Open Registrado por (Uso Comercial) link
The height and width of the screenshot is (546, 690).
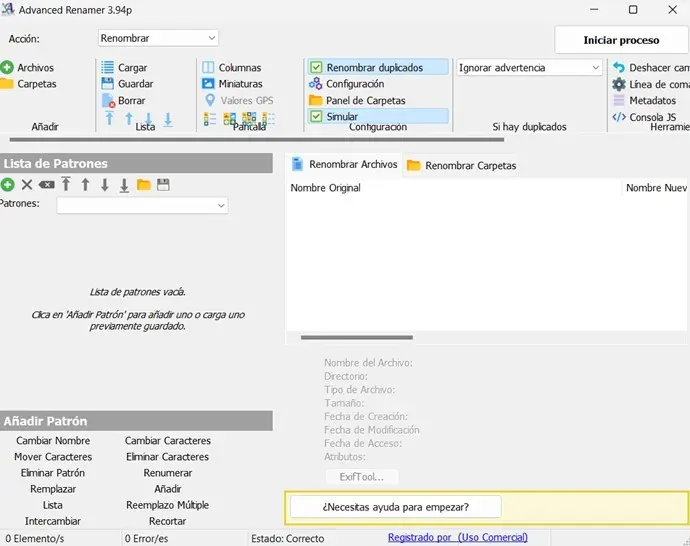(458, 537)
